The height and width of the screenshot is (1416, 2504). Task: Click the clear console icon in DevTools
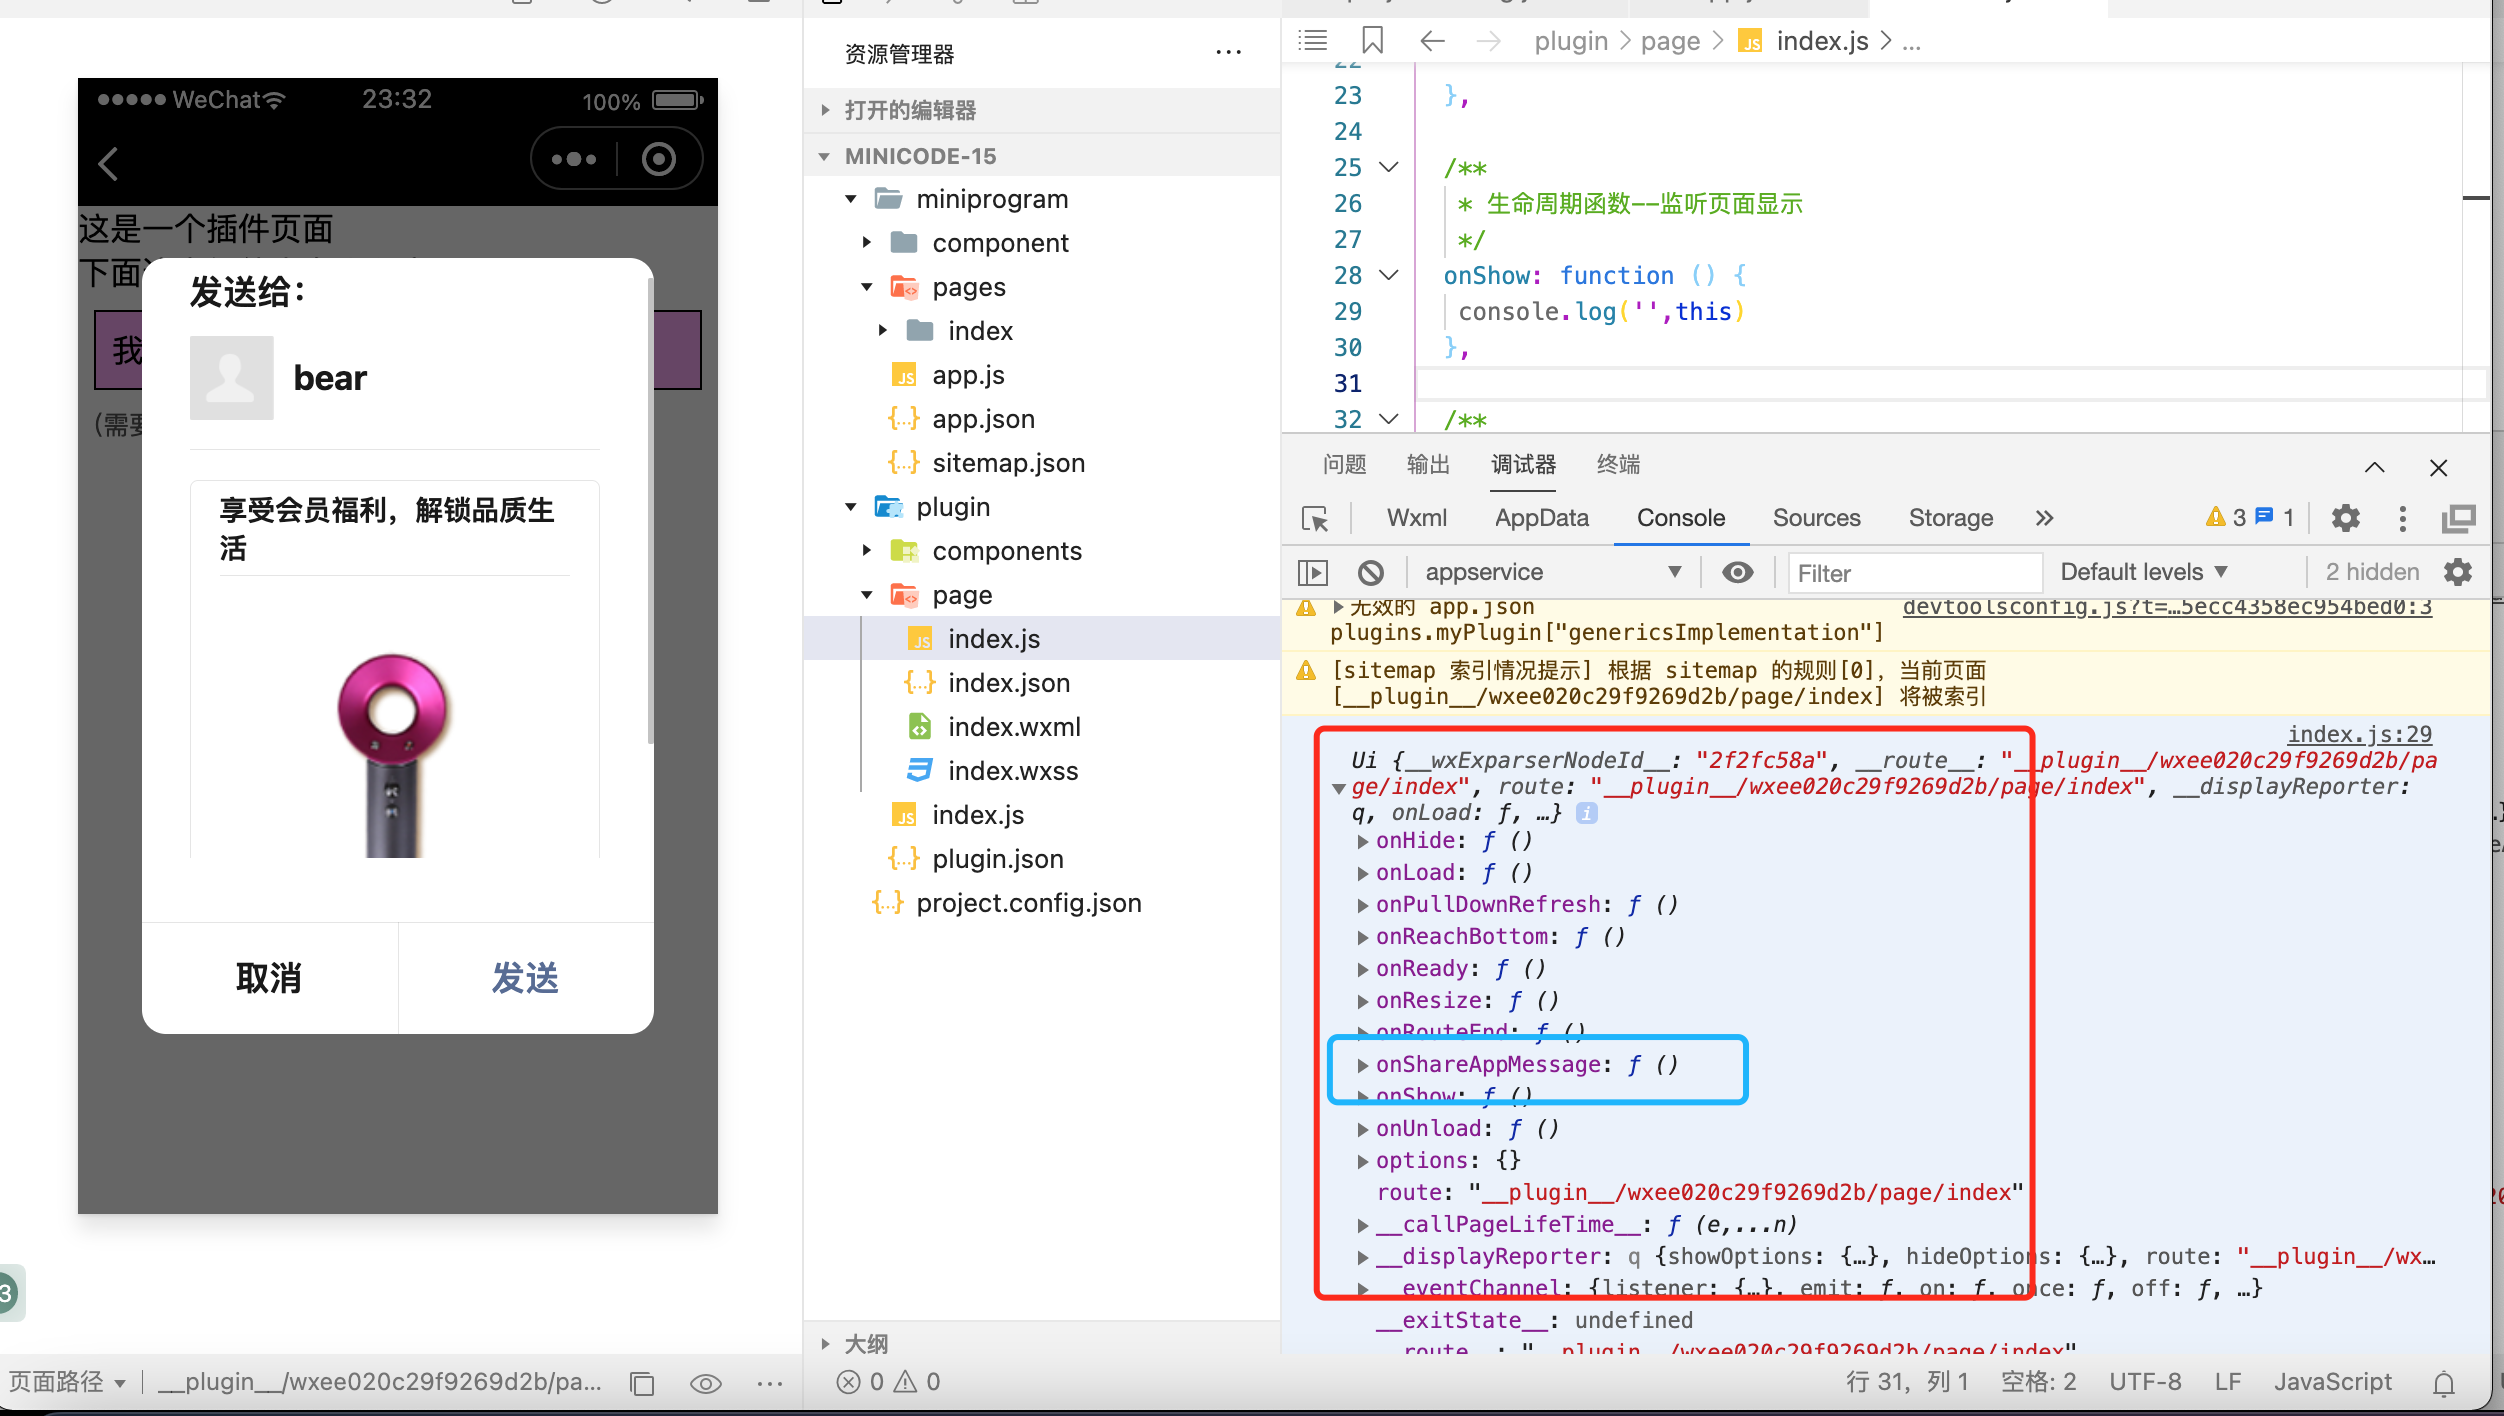pos(1372,571)
